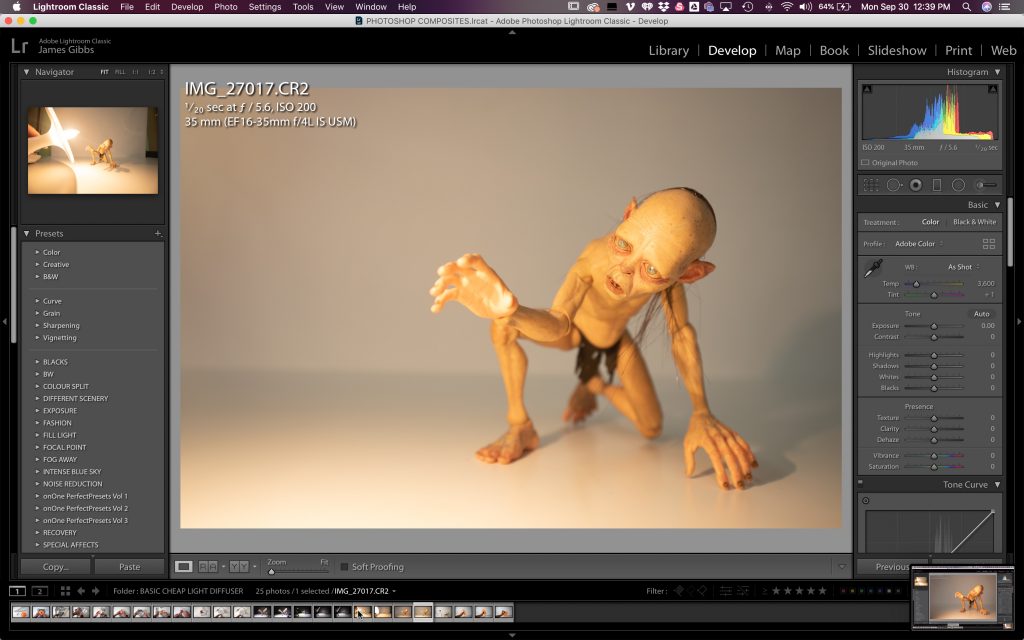Collapse the Basic panel
Viewport: 1024px width, 640px height.
(997, 204)
